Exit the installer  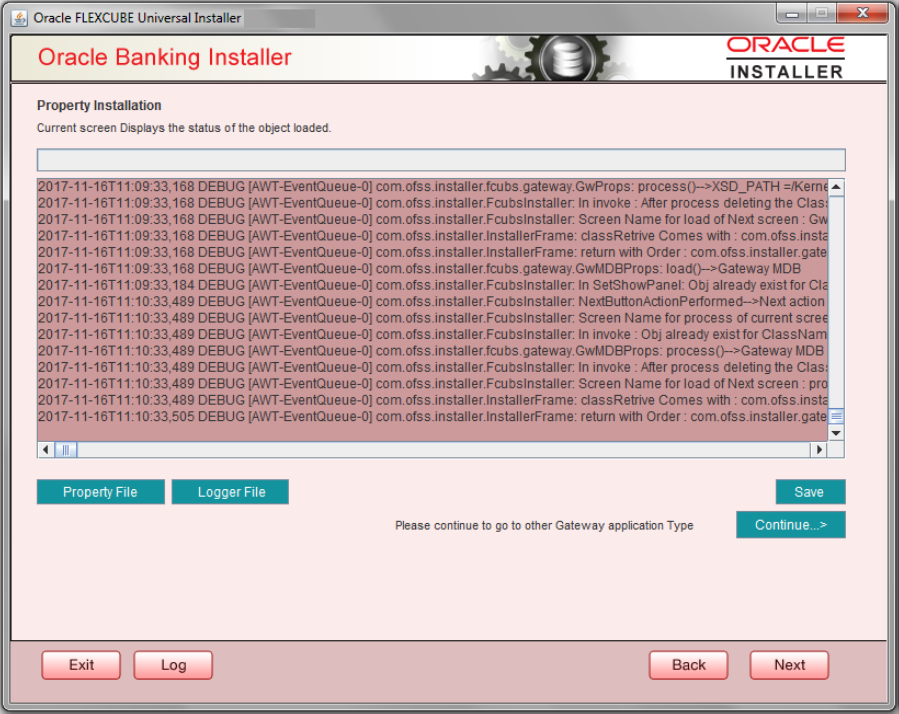[x=80, y=664]
